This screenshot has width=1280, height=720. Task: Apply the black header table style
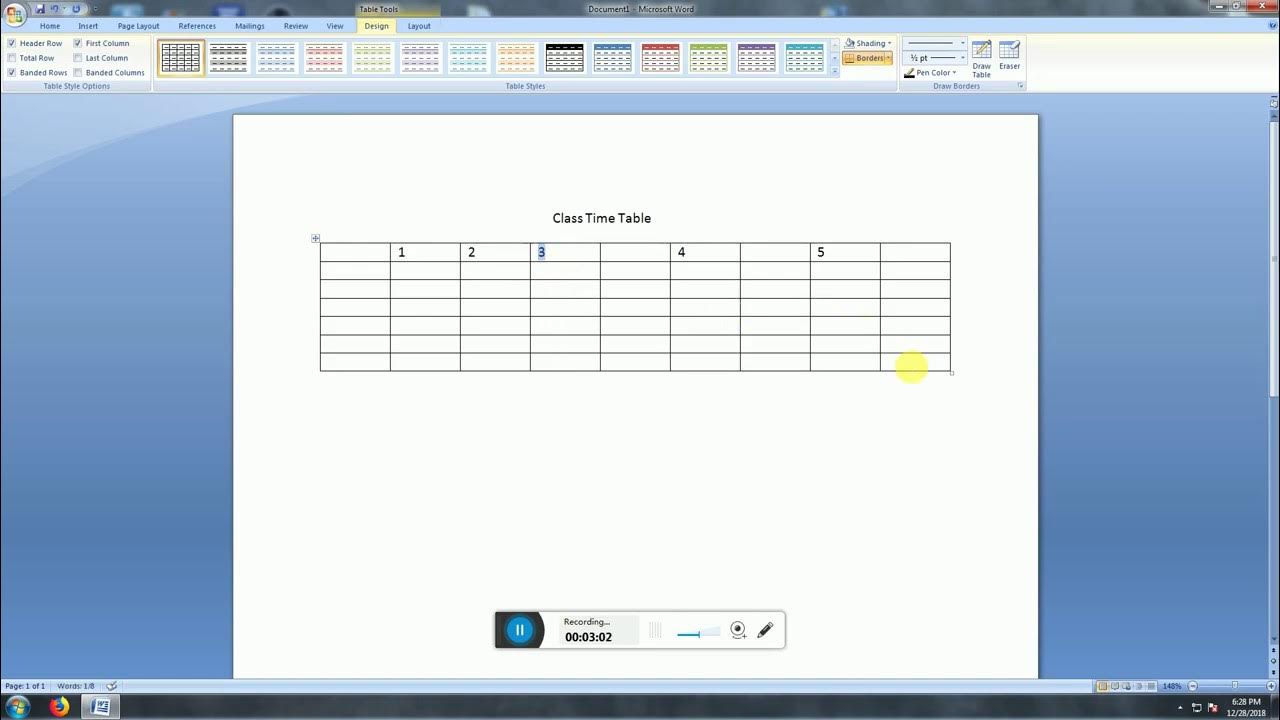pos(564,58)
